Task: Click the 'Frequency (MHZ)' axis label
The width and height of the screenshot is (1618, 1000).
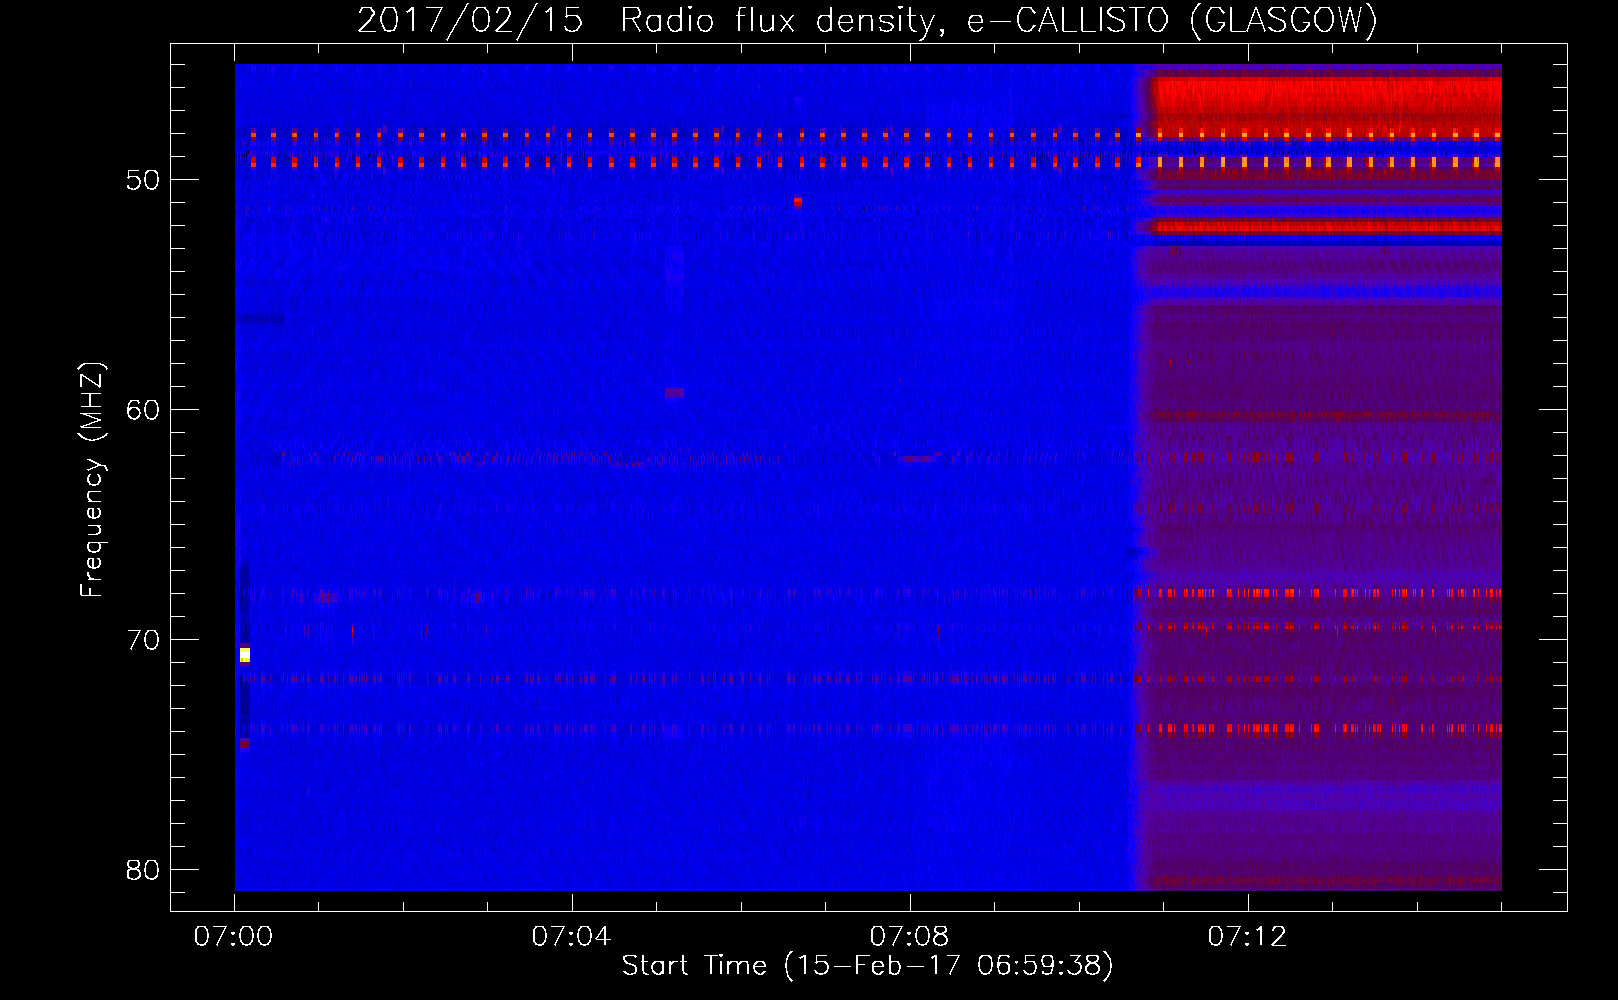Action: [92, 480]
